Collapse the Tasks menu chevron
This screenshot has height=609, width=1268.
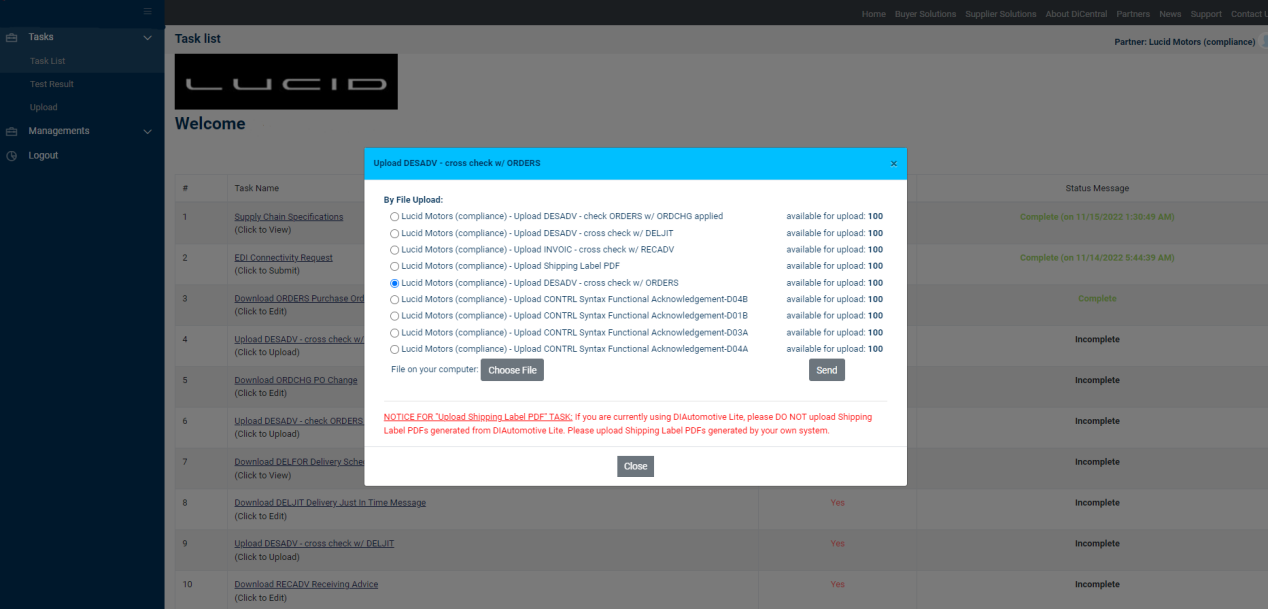click(148, 37)
